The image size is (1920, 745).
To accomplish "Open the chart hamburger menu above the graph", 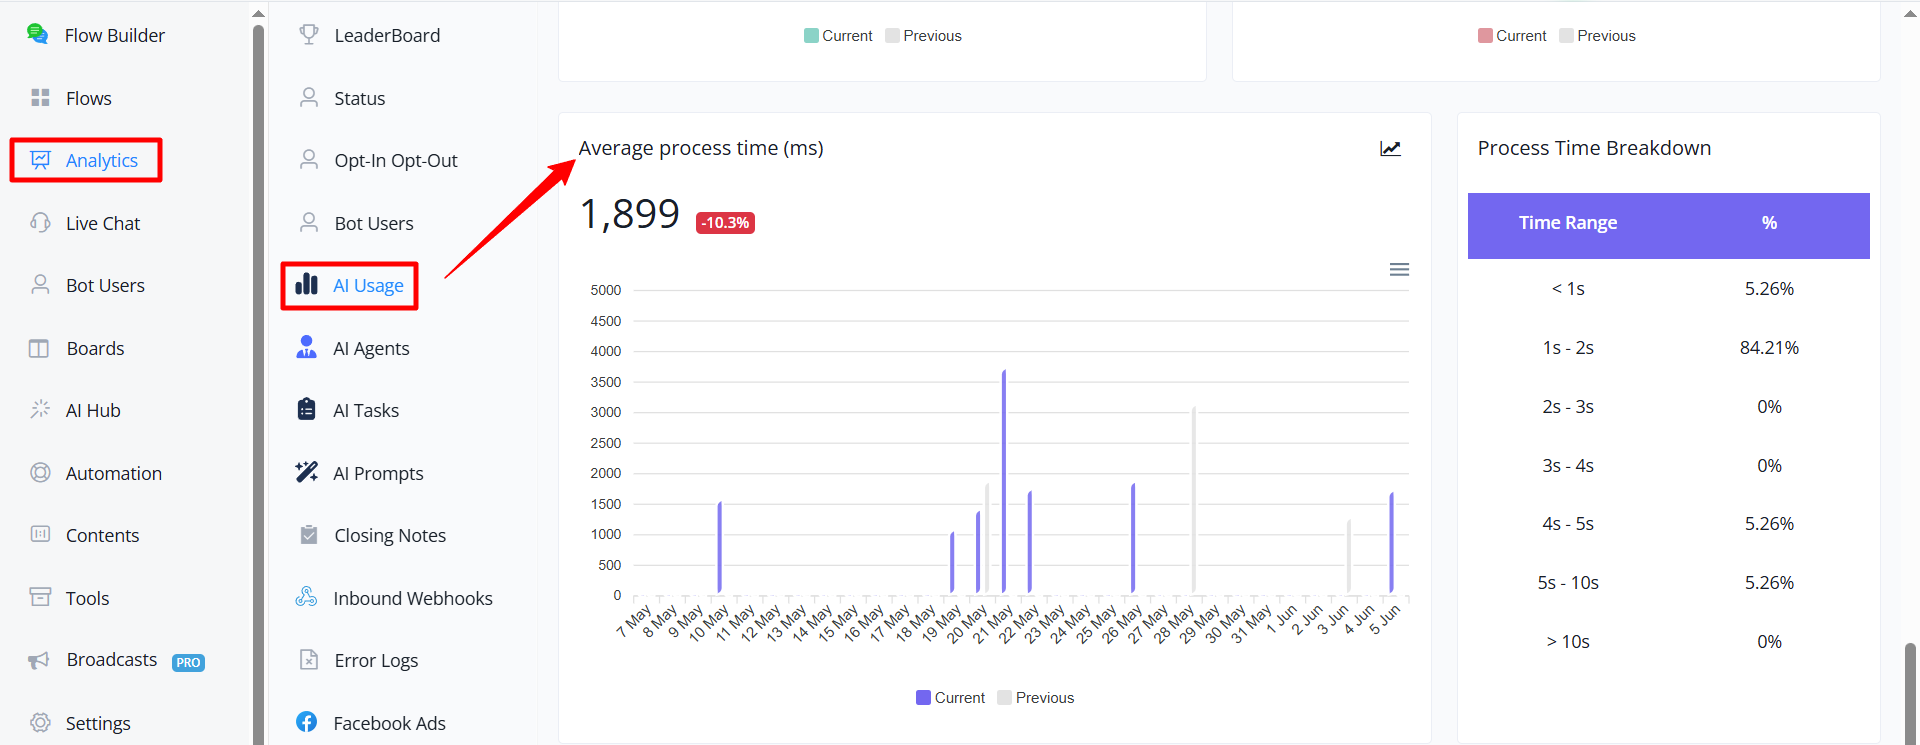I will click(1399, 270).
